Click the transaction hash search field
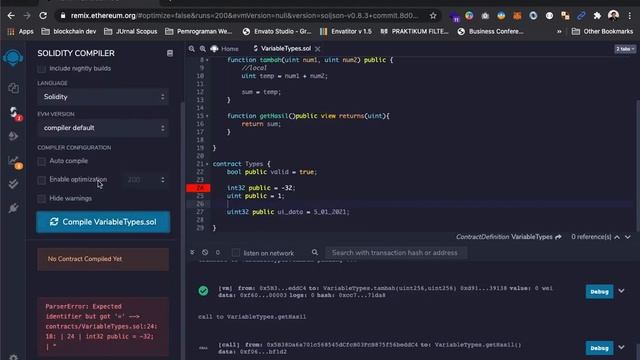 tap(396, 253)
